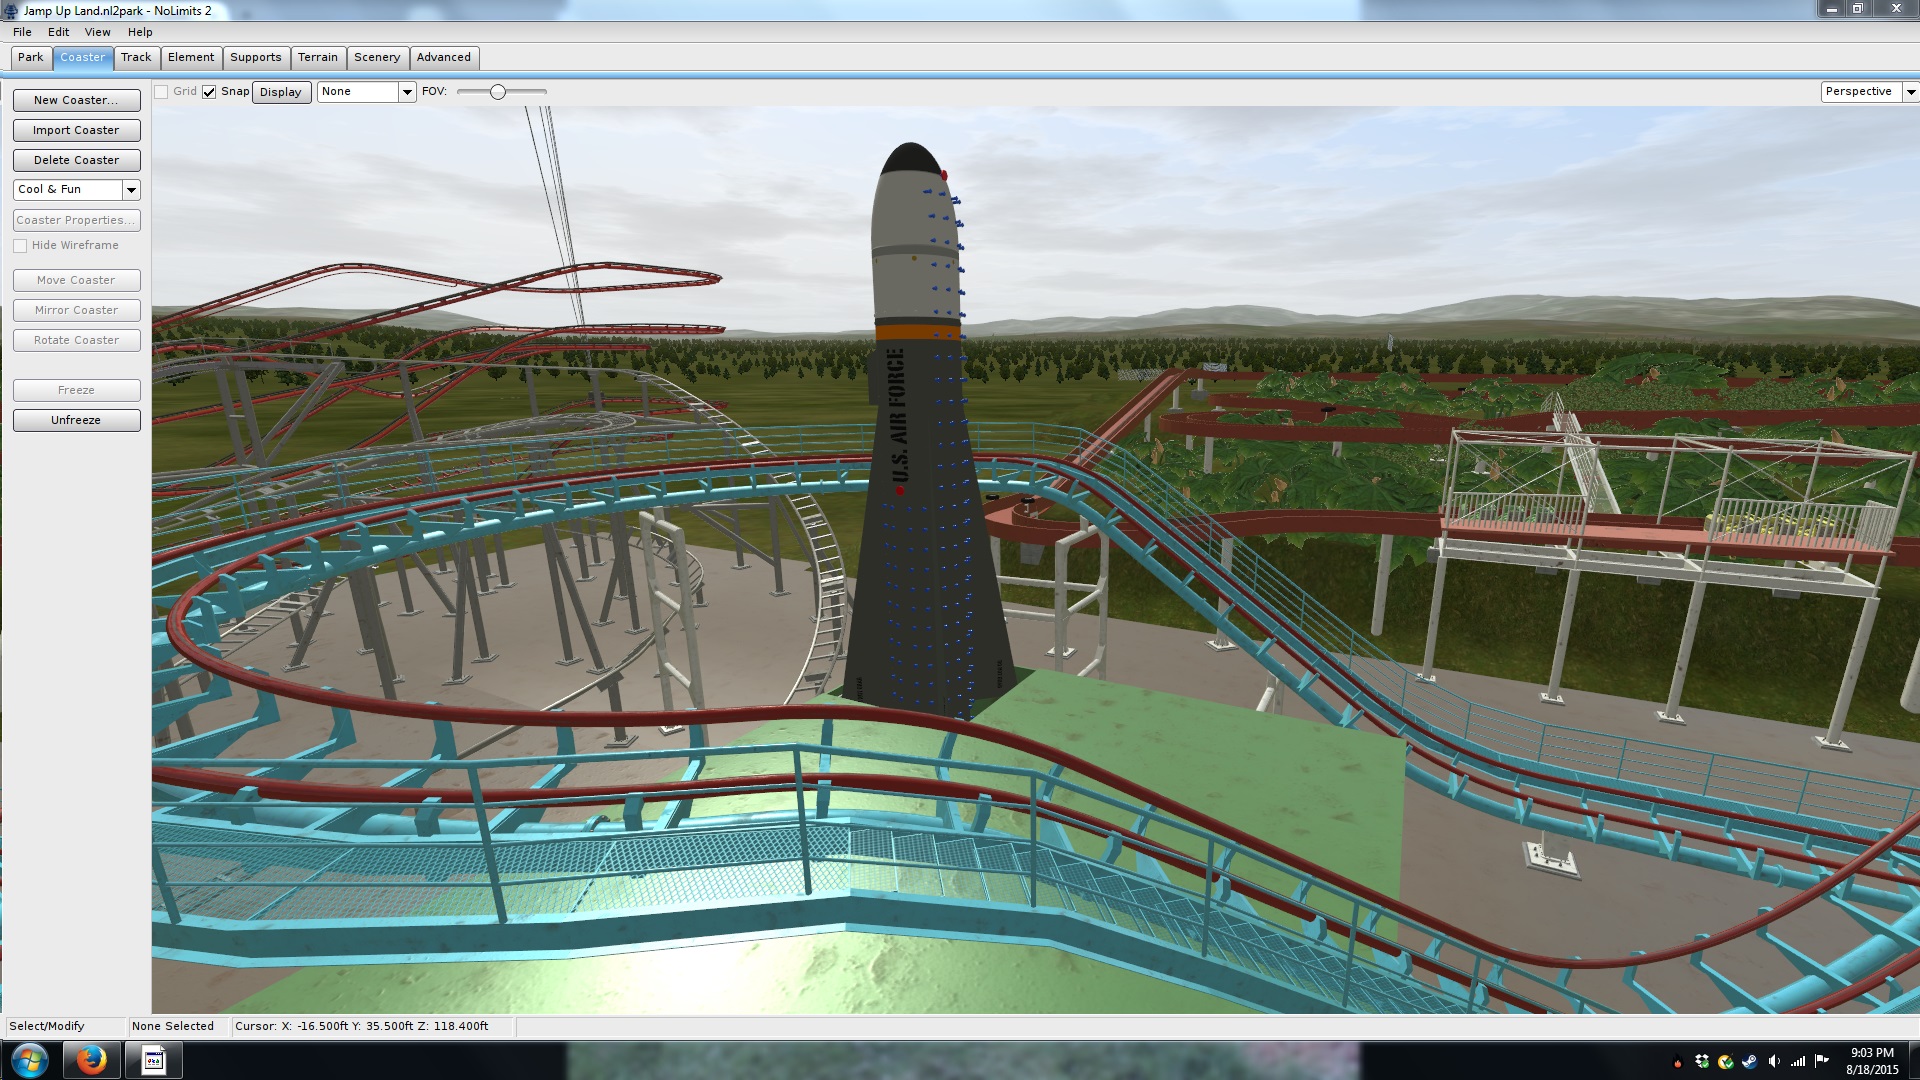Click the Windows Start orb
This screenshot has width=1920, height=1080.
(29, 1060)
